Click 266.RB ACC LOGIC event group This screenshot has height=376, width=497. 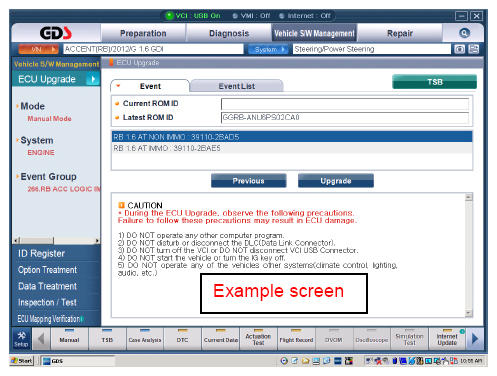click(x=63, y=189)
